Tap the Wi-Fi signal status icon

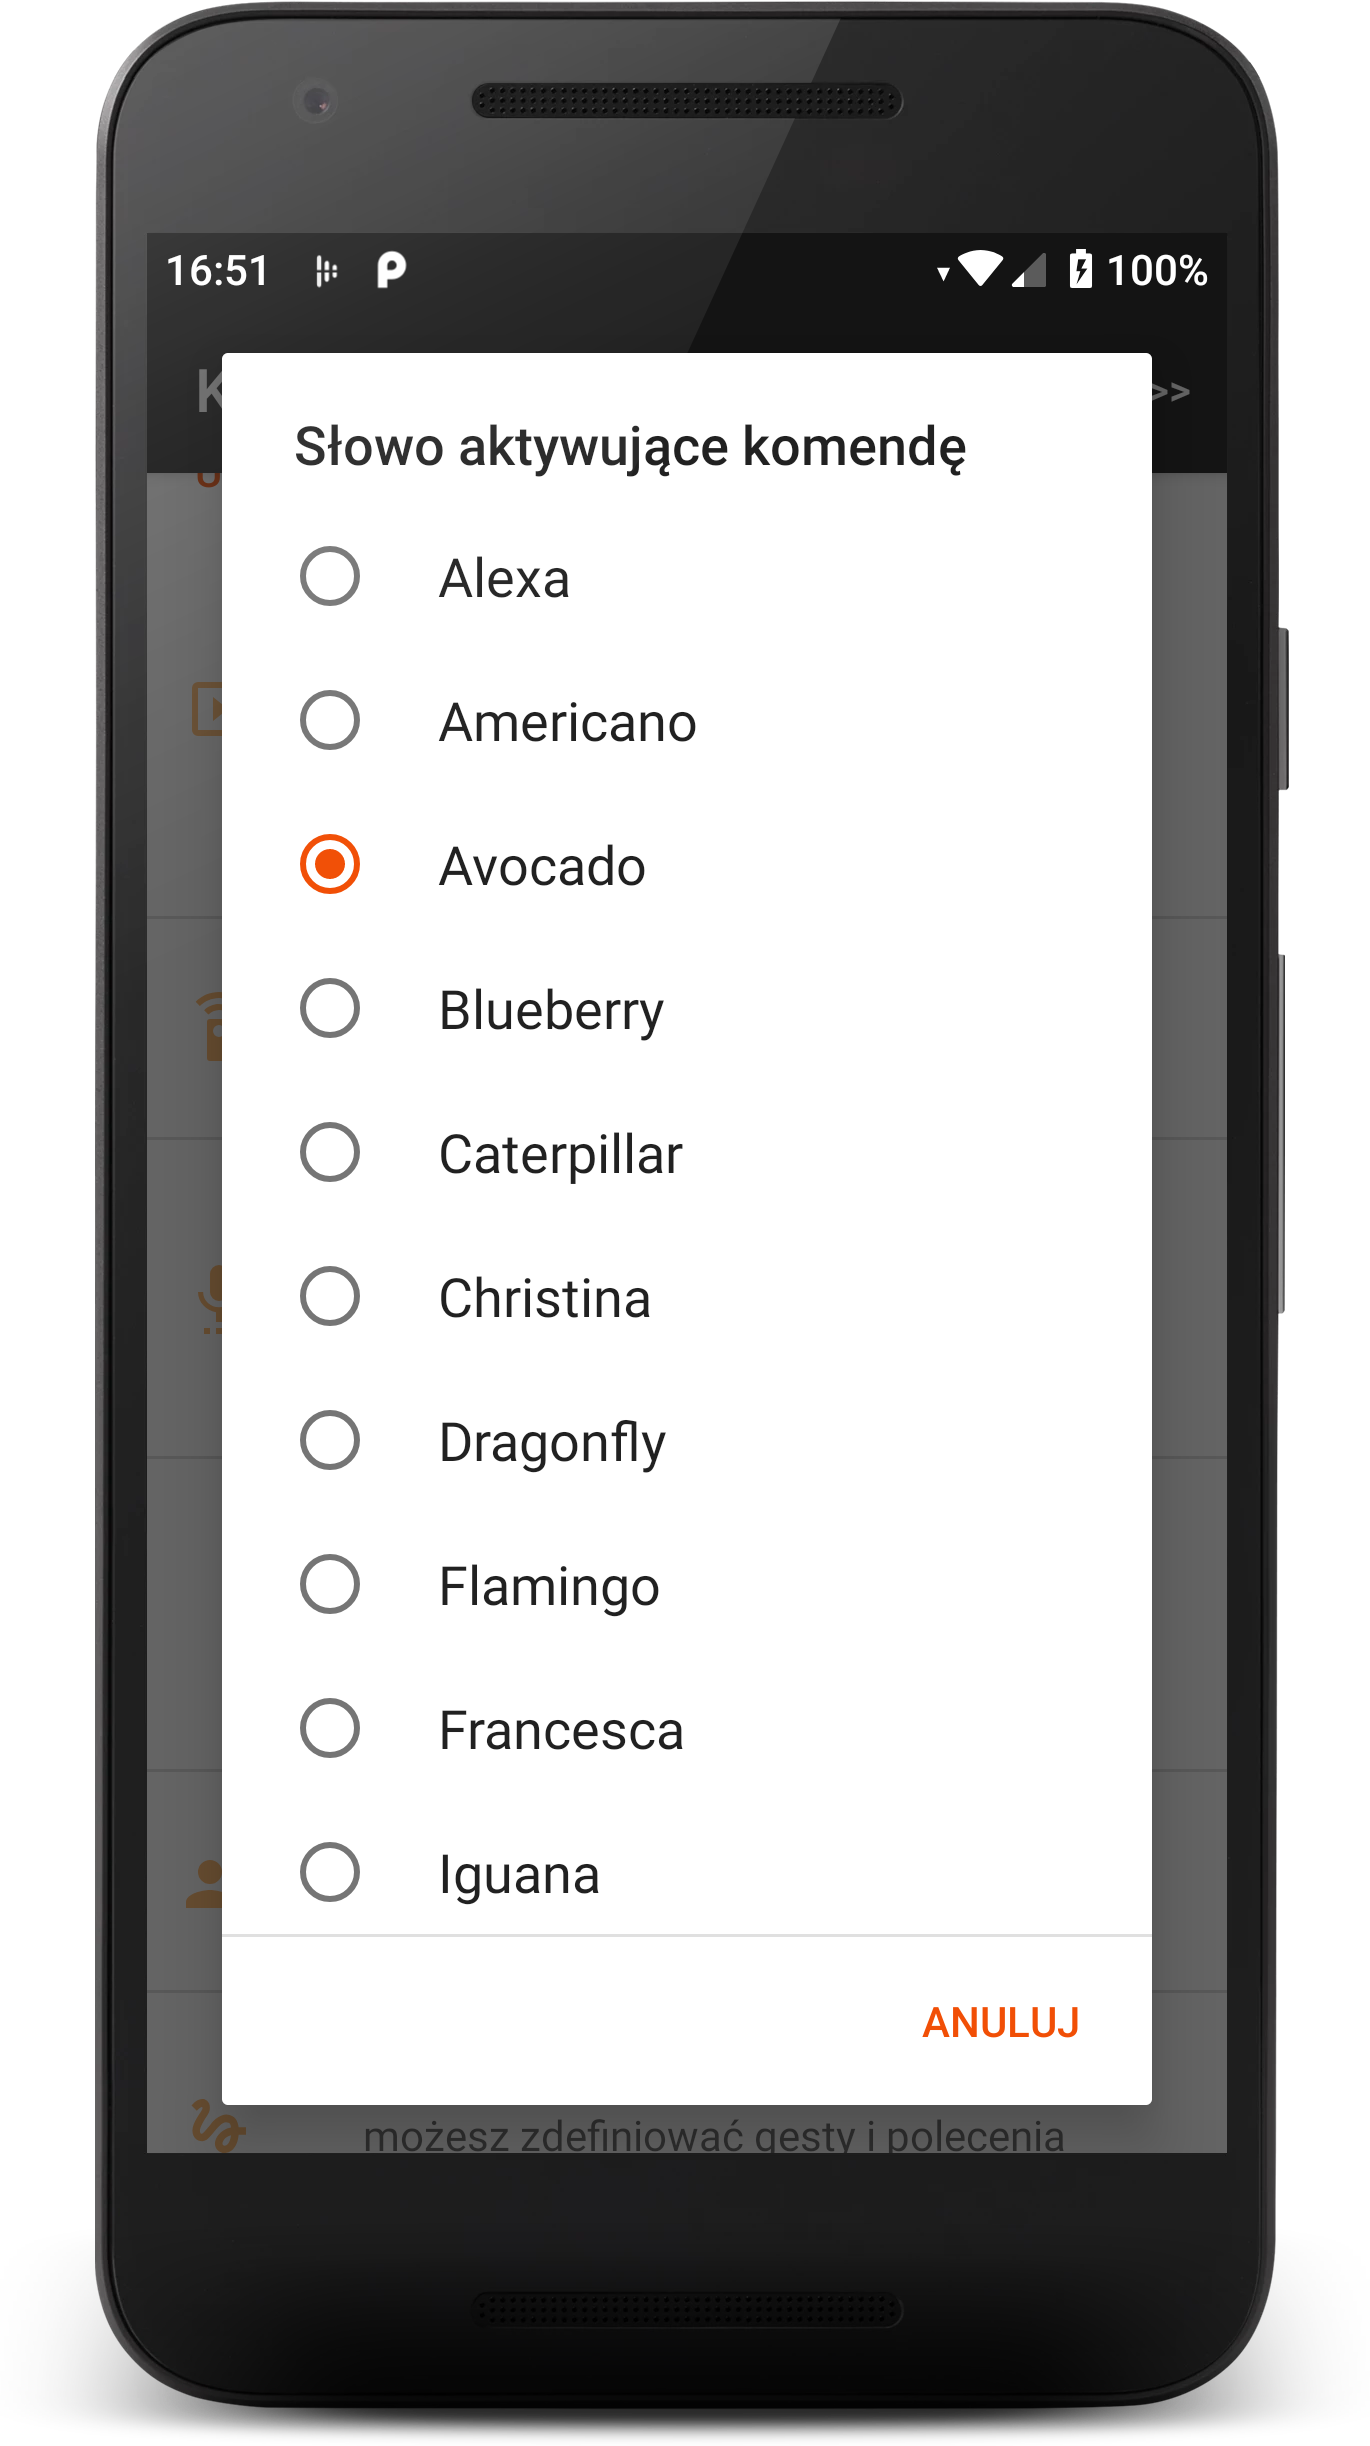click(x=978, y=269)
